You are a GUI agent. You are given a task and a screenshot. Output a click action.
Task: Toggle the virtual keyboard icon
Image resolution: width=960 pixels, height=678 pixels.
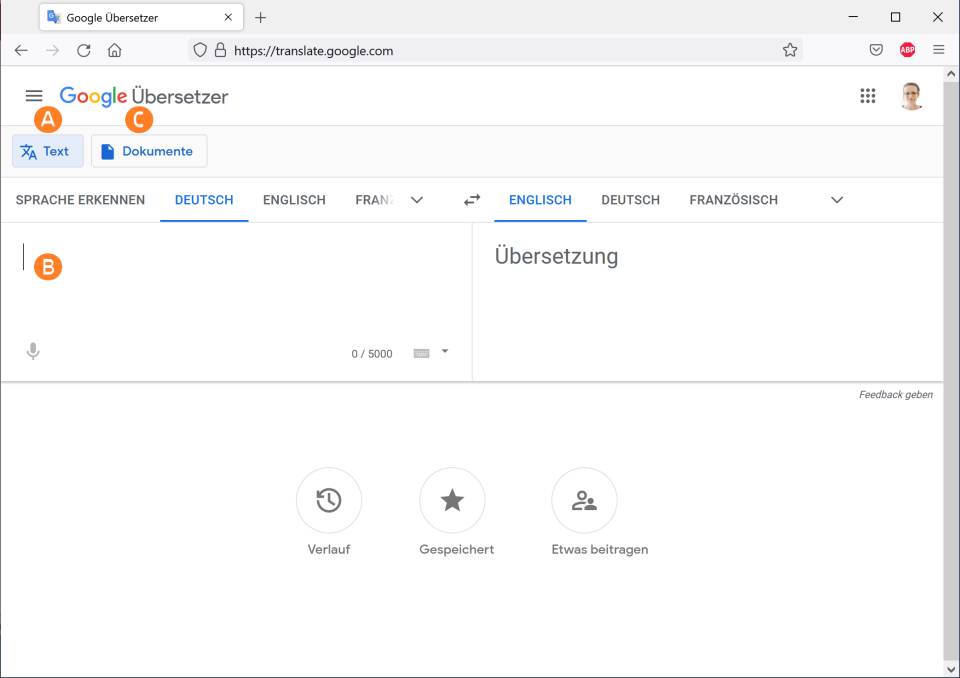[421, 353]
